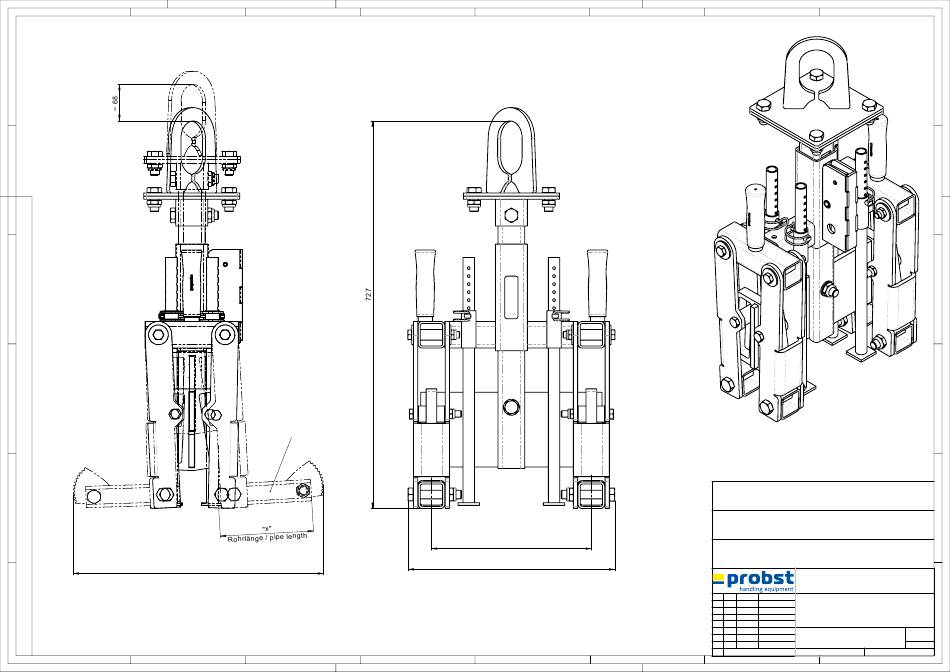950x672 pixels.
Task: Click the hex bolt below center mounting plate
Action: point(511,216)
